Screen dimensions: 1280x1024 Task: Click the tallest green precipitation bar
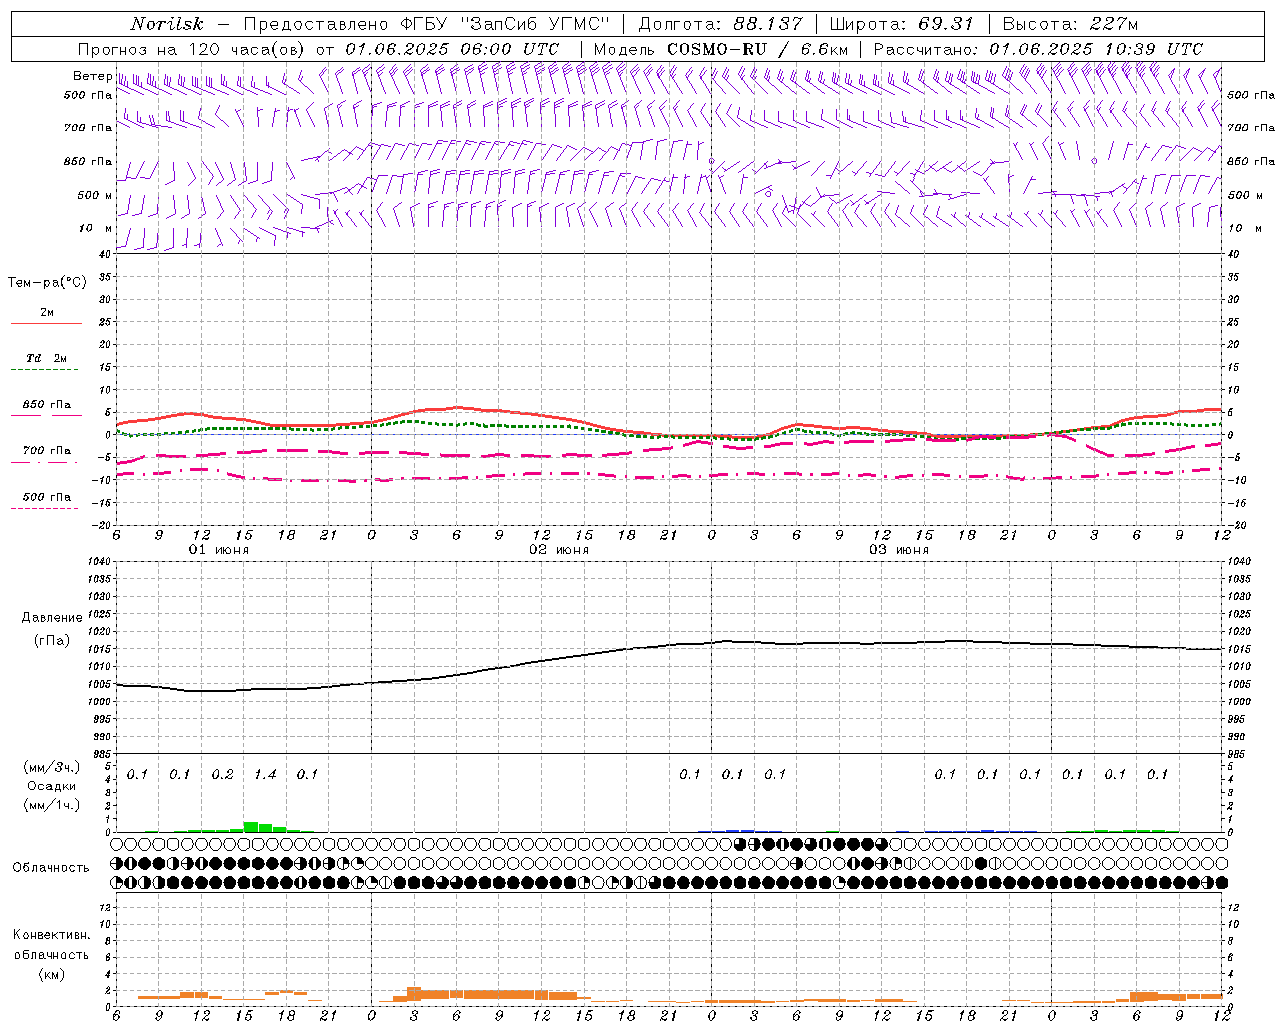coord(251,827)
